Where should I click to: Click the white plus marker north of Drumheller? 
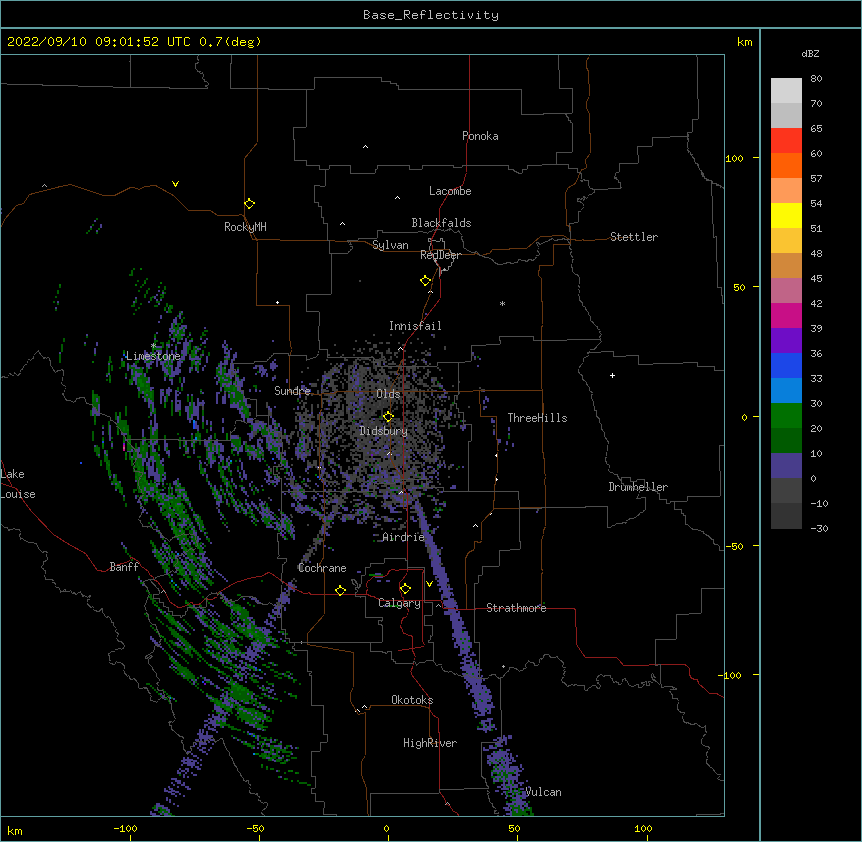(612, 375)
